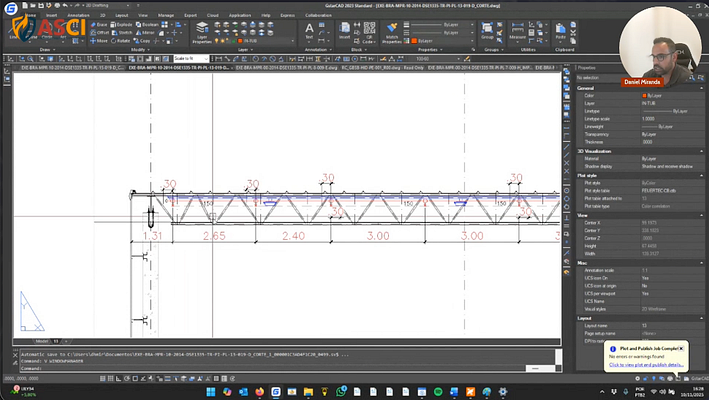Open the View ribbon tab
Image resolution: width=709 pixels, height=400 pixels.
point(143,15)
